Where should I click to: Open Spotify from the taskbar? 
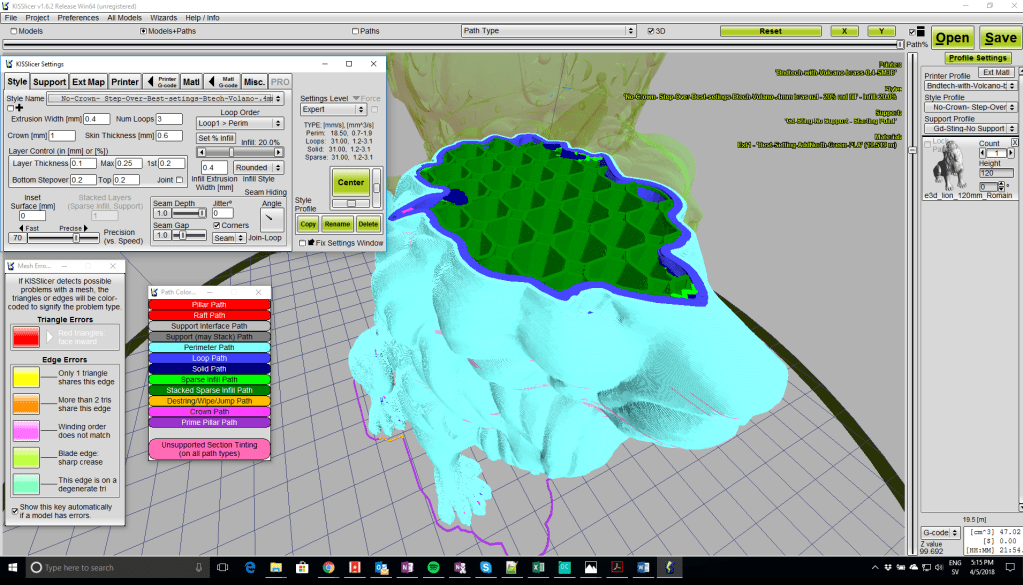pos(434,567)
